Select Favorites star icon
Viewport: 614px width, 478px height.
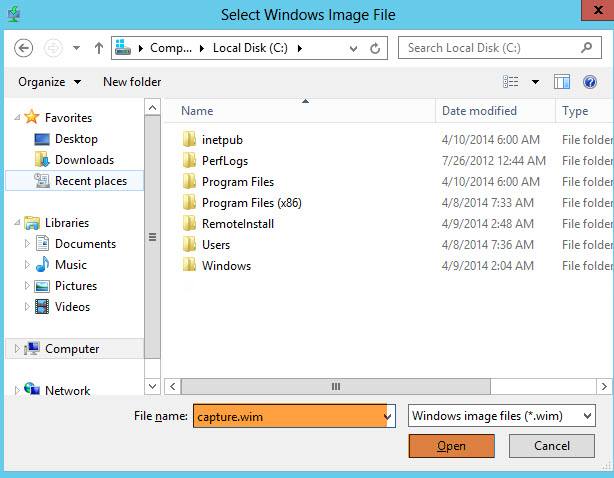click(x=32, y=117)
